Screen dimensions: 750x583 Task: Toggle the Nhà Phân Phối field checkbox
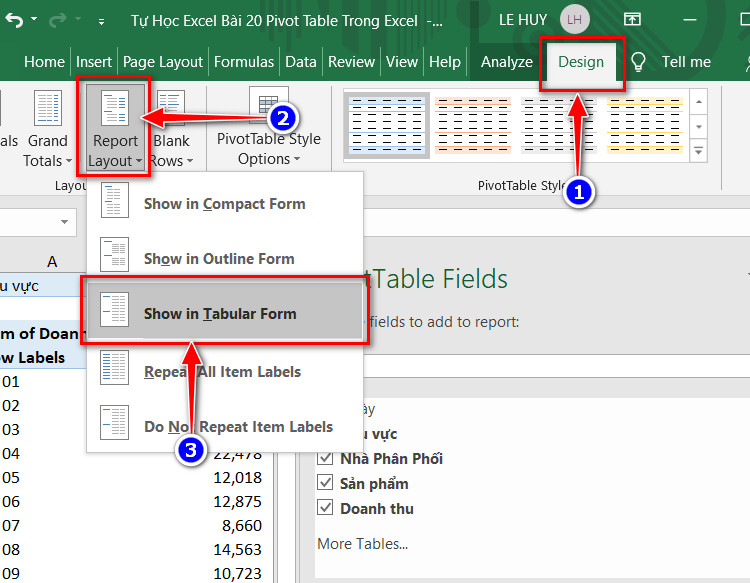coord(325,457)
